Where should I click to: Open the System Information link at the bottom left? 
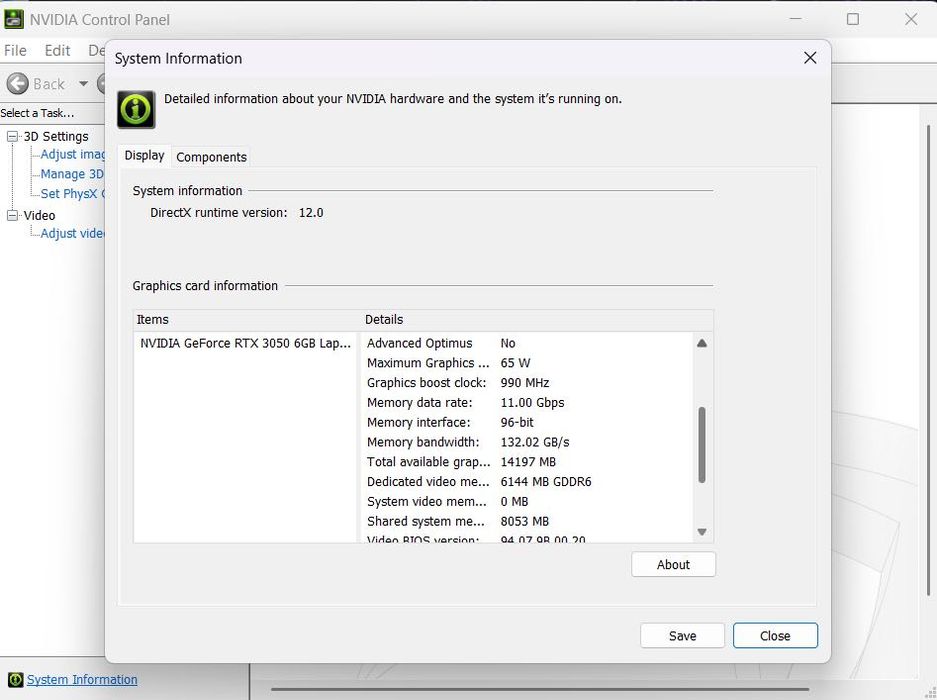pyautogui.click(x=82, y=680)
